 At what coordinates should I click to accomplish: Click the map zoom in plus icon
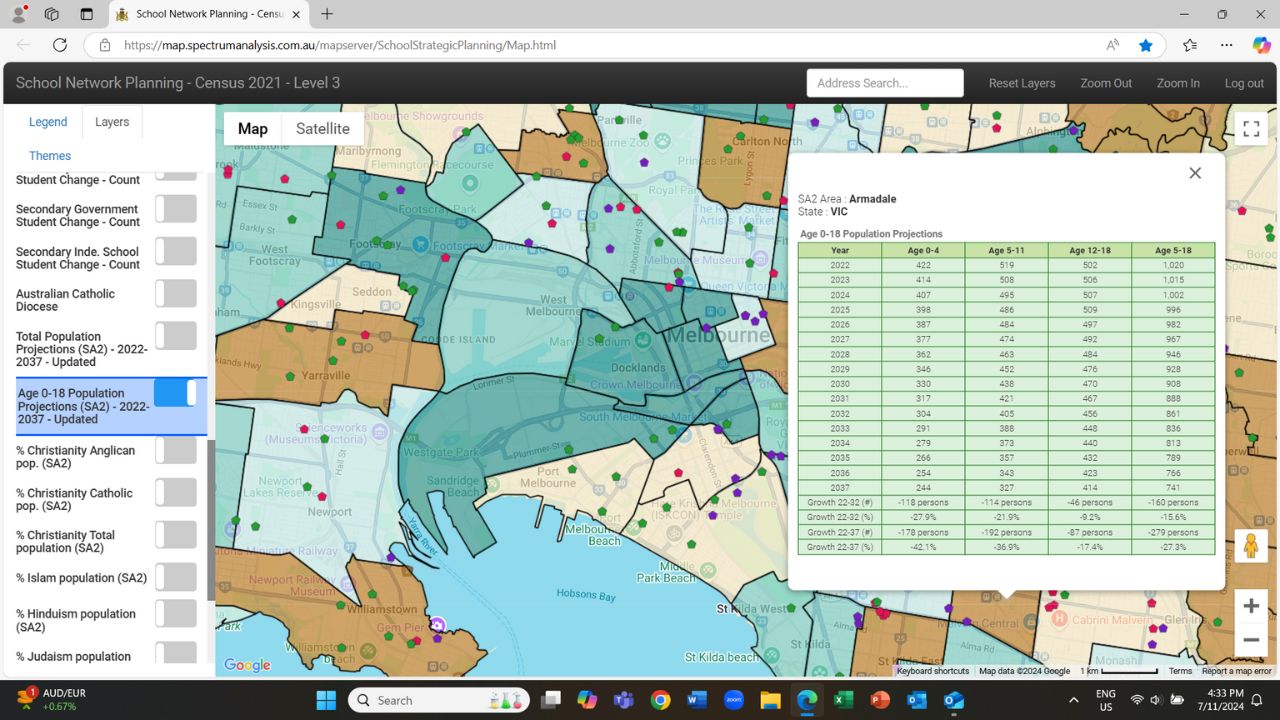pyautogui.click(x=1251, y=605)
